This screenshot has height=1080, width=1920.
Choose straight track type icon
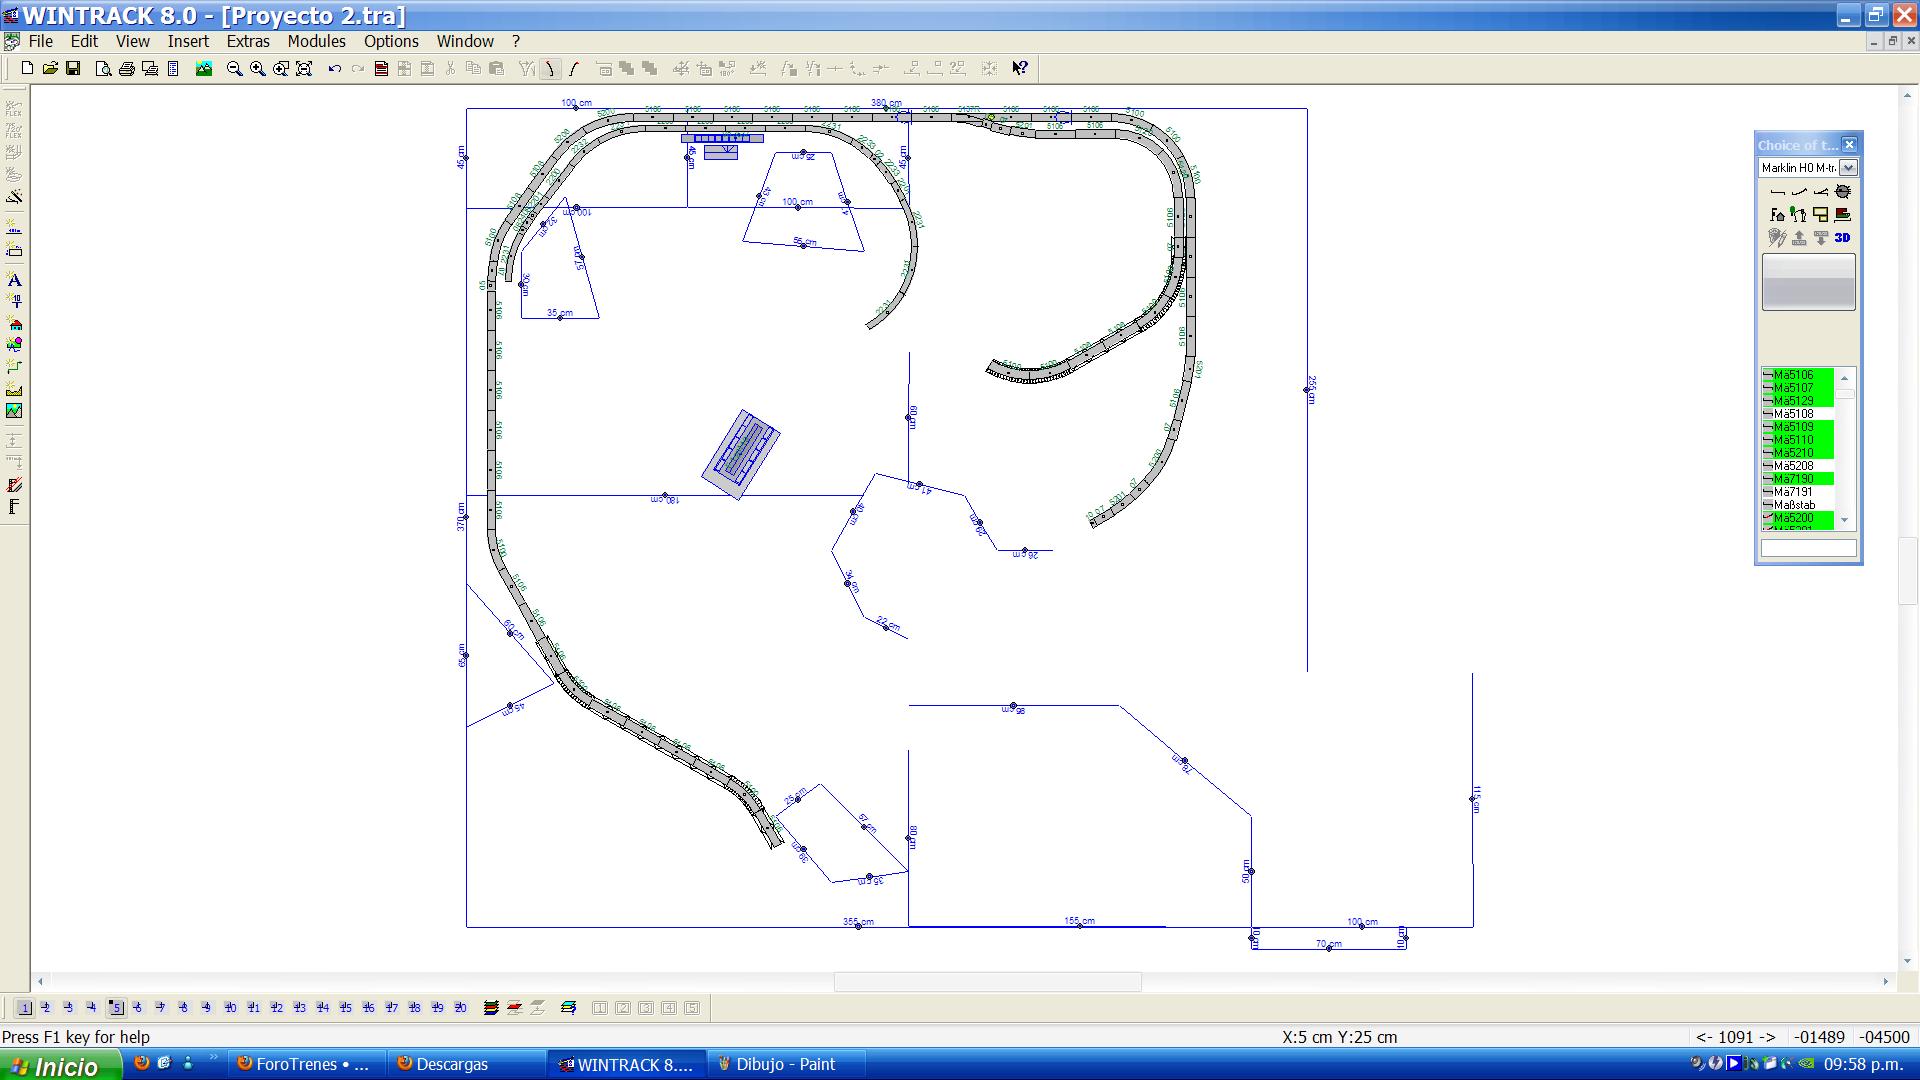(1777, 191)
